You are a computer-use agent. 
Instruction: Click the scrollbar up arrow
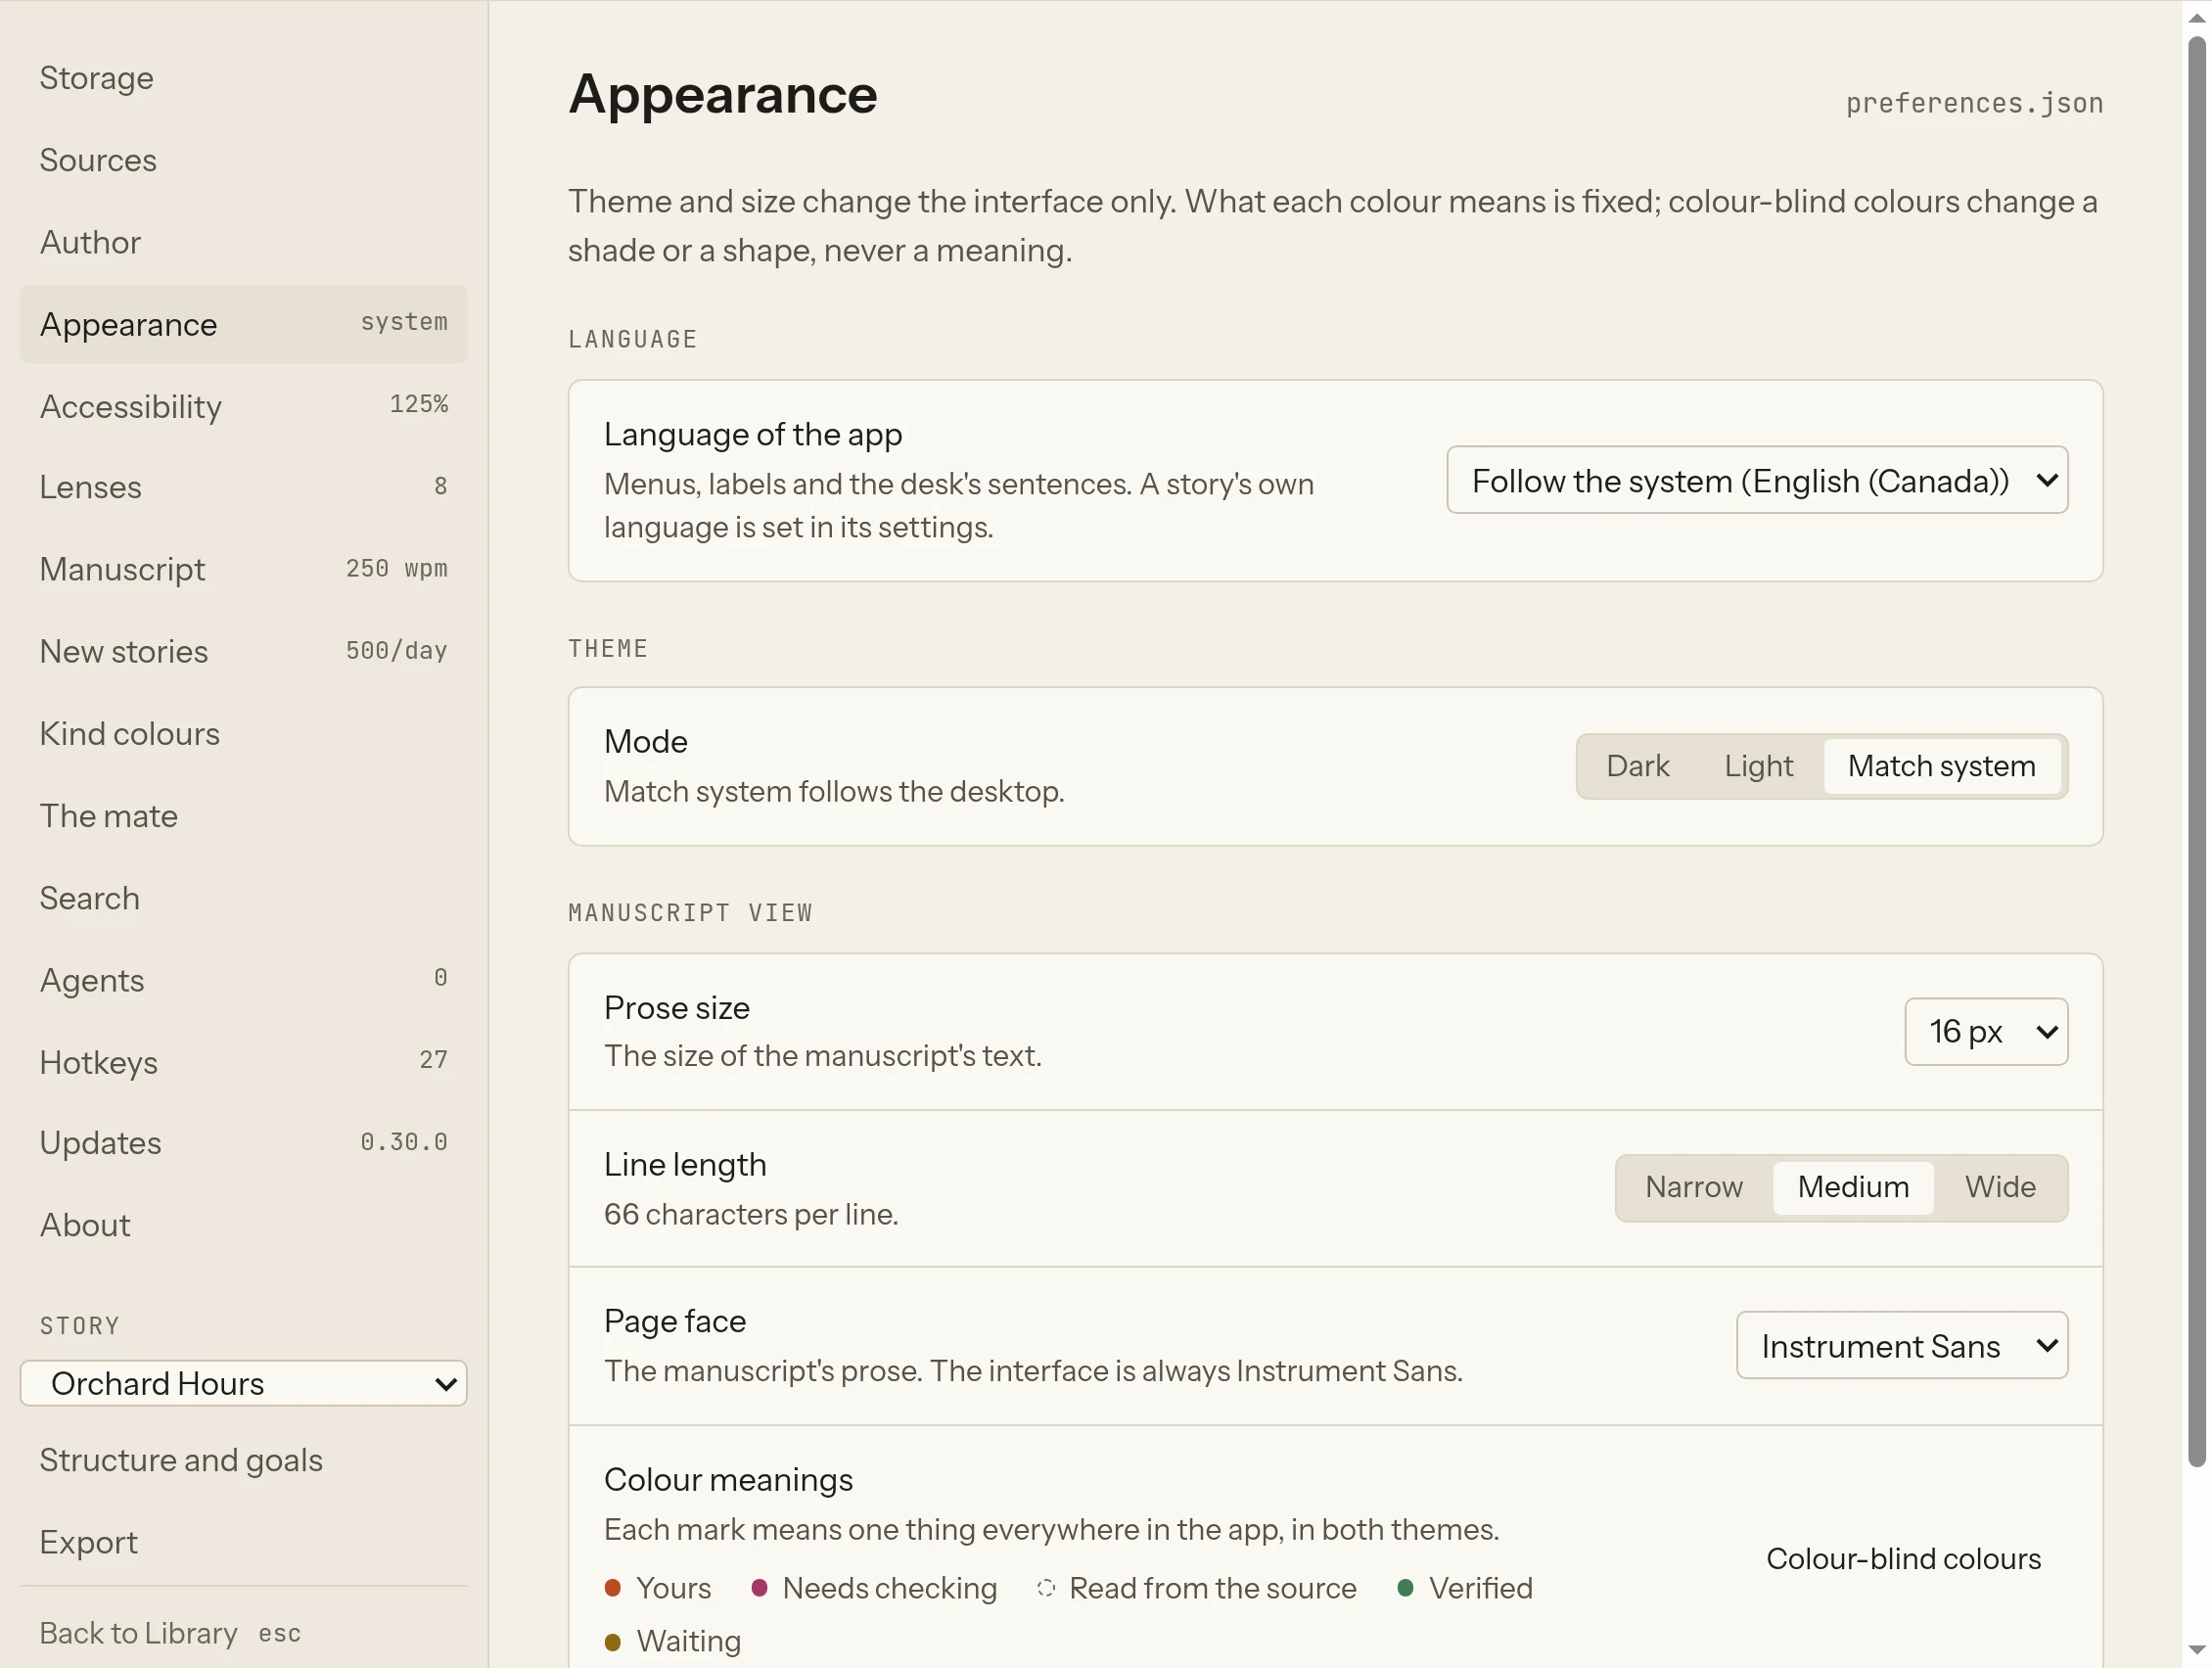(2197, 17)
